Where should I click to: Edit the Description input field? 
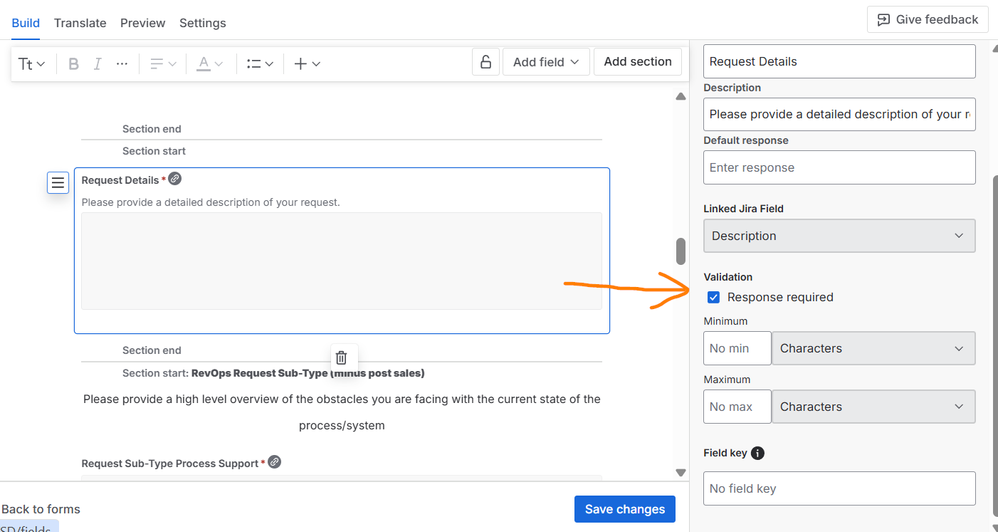[839, 114]
